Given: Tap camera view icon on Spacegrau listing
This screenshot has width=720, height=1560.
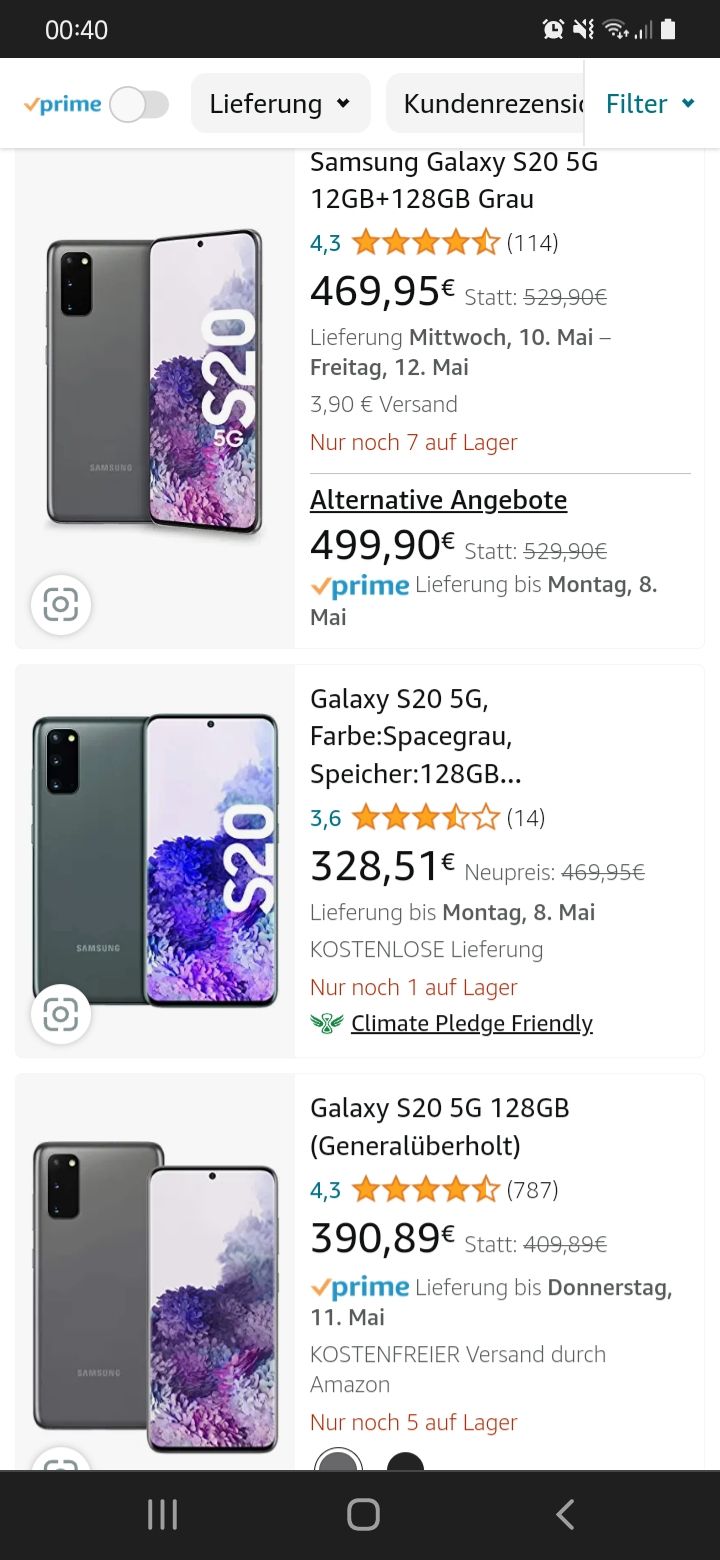Looking at the screenshot, I should click(x=61, y=1015).
